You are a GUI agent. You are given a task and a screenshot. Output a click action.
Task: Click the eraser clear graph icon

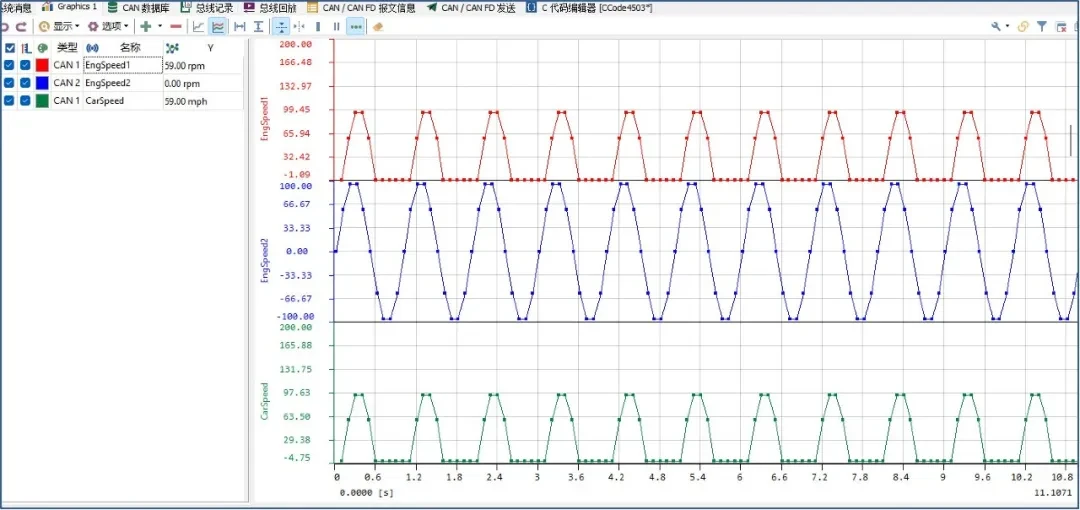378,27
